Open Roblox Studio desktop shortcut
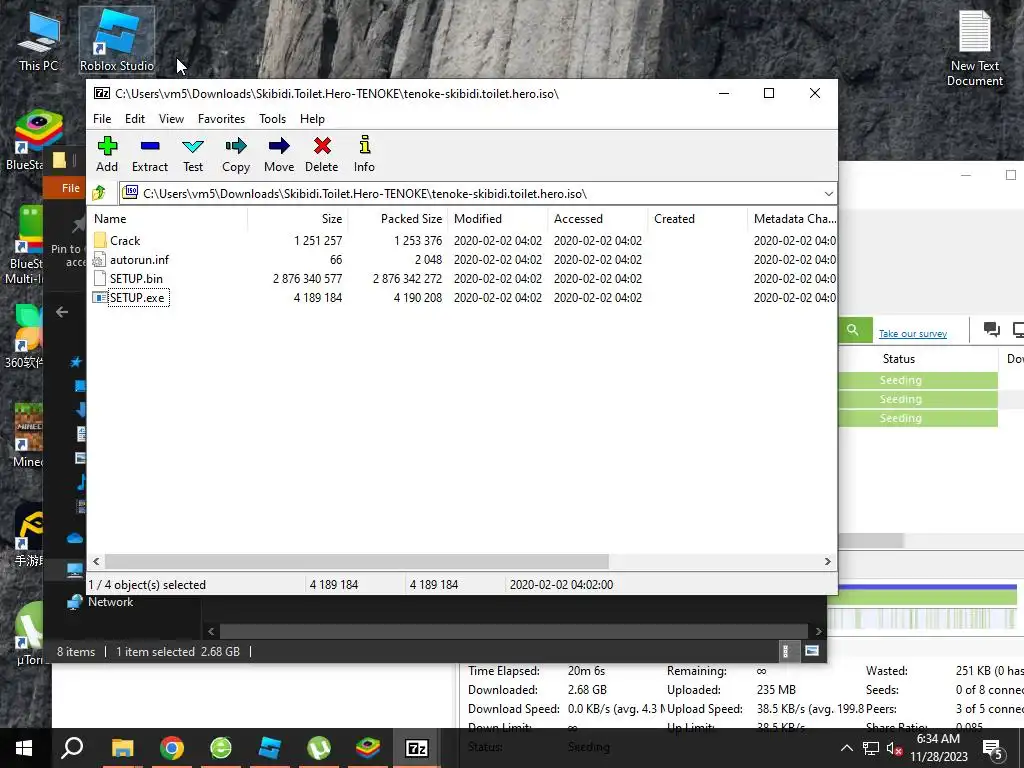The width and height of the screenshot is (1024, 768). [x=116, y=40]
